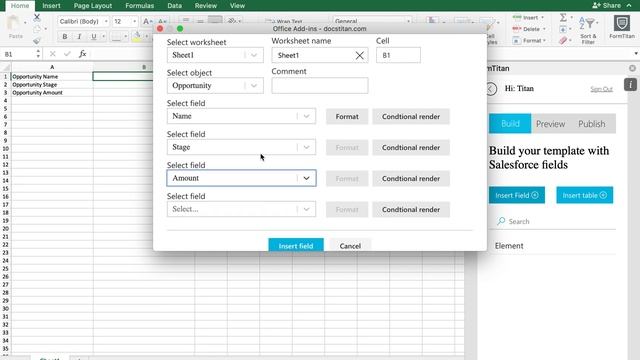Open the Page Layout ribbon tab
The width and height of the screenshot is (640, 360).
tap(93, 6)
